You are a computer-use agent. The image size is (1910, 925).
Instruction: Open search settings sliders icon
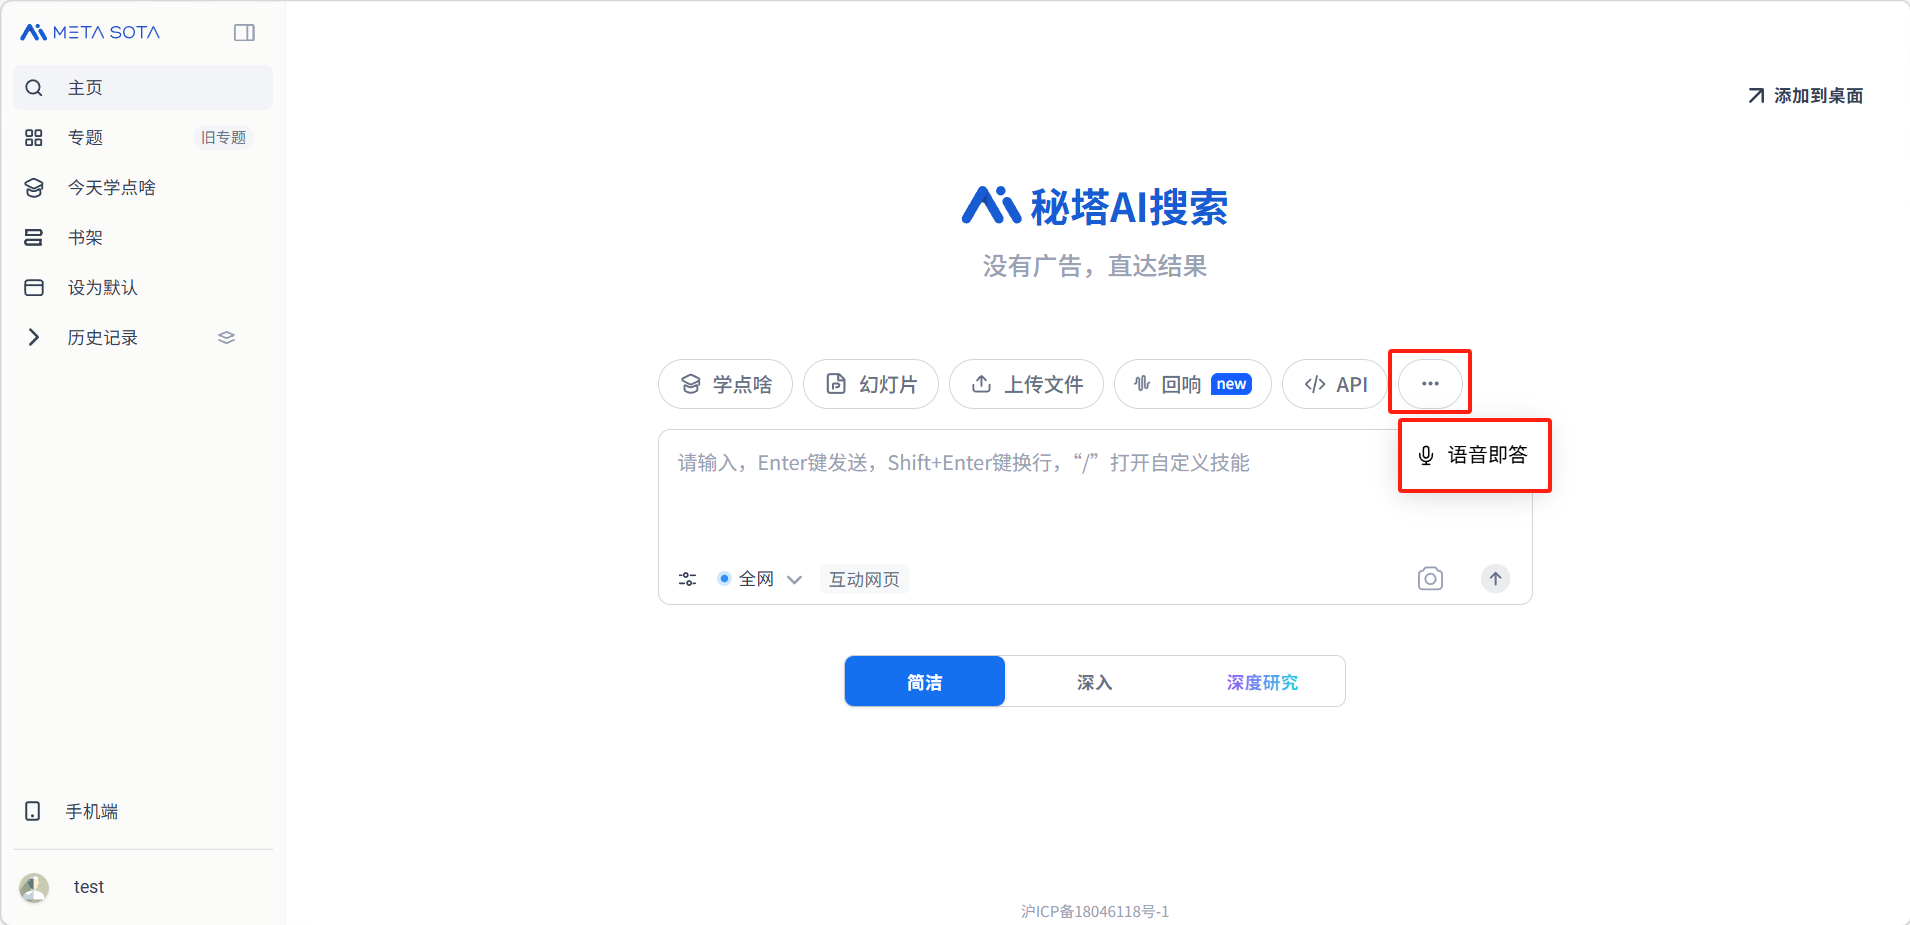688,579
